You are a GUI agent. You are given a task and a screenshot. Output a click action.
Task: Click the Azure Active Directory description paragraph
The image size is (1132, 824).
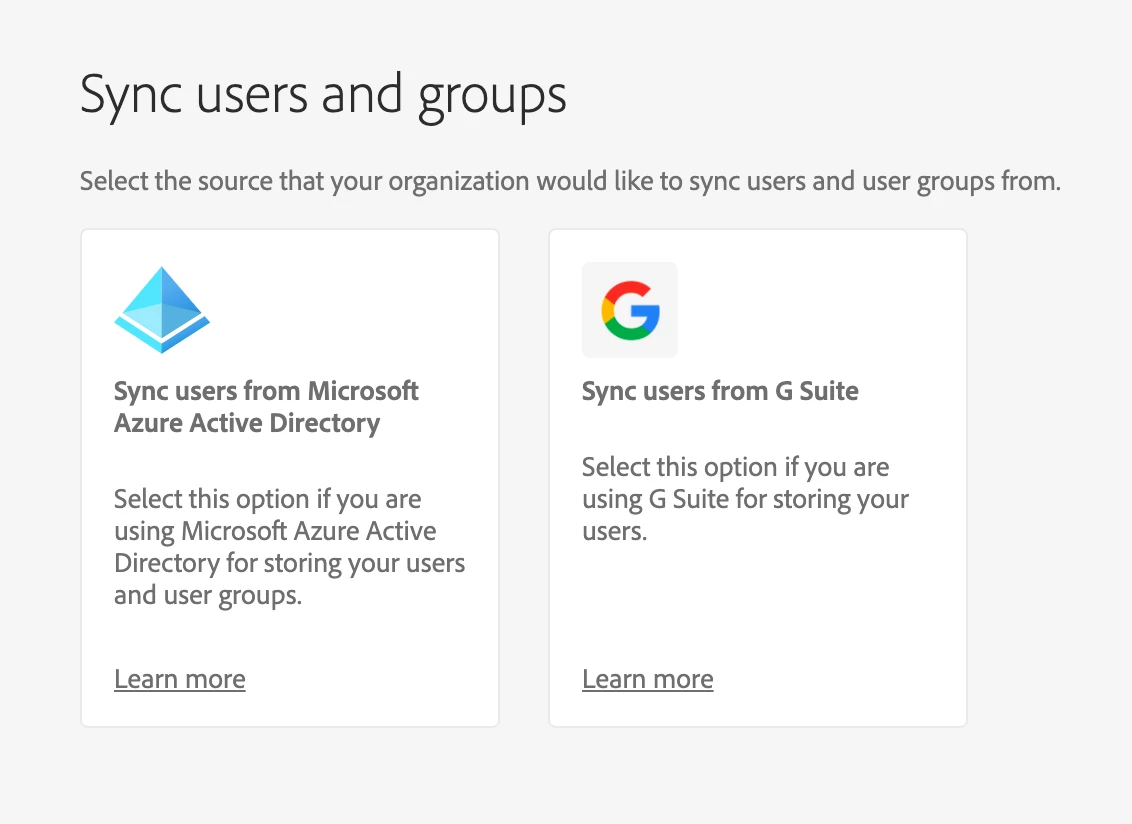(289, 547)
